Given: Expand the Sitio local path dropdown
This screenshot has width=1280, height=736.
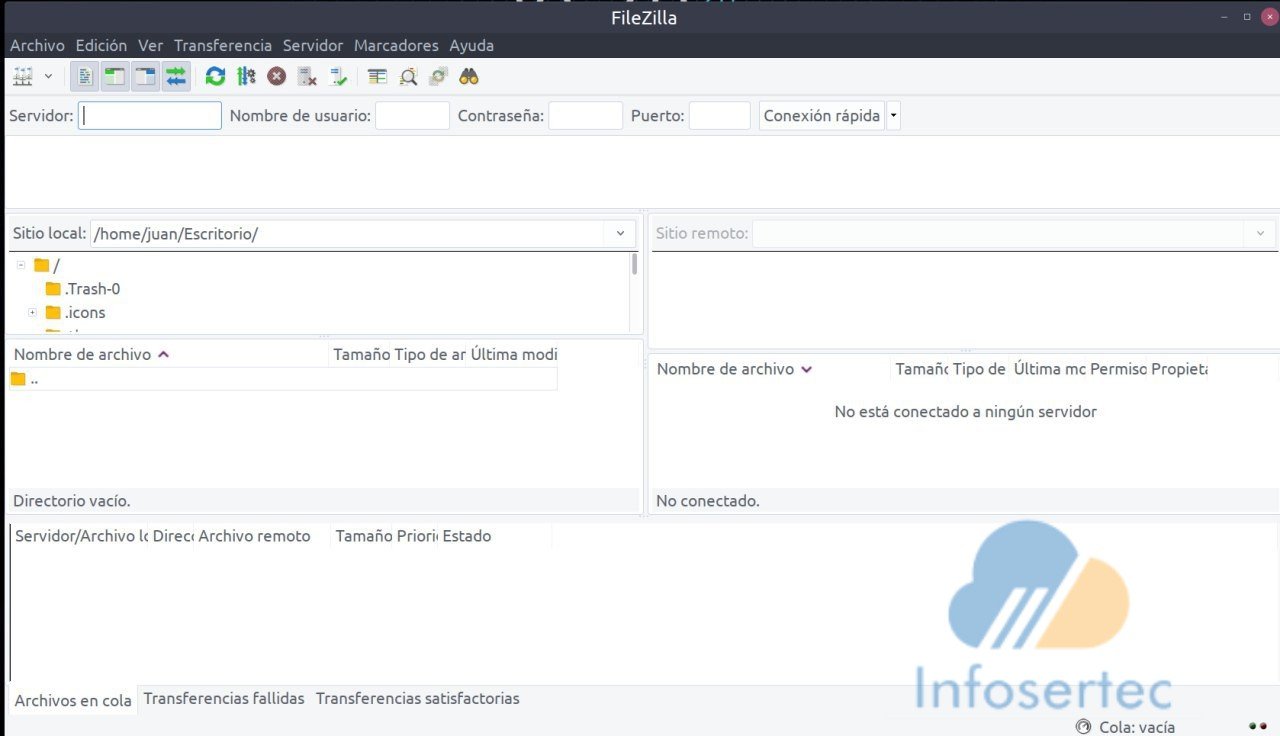Looking at the screenshot, I should click(x=620, y=234).
